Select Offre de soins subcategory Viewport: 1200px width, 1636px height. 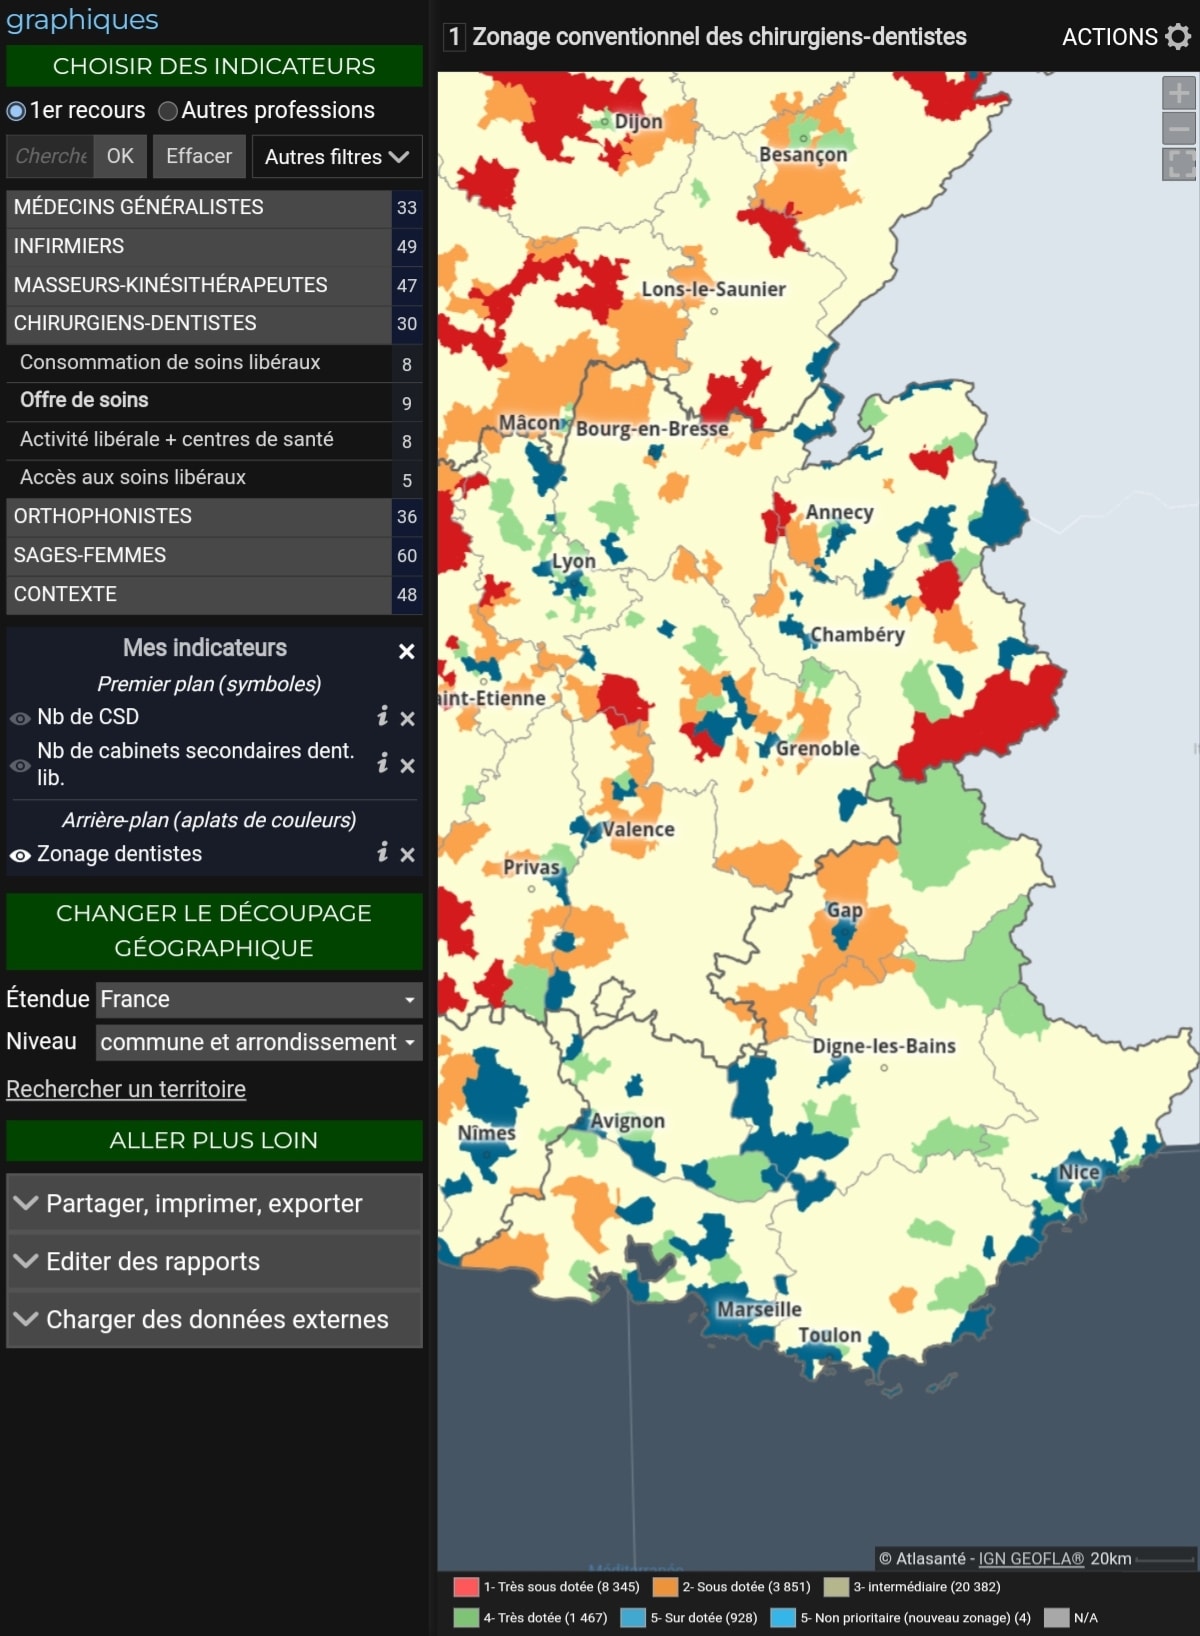coord(84,400)
